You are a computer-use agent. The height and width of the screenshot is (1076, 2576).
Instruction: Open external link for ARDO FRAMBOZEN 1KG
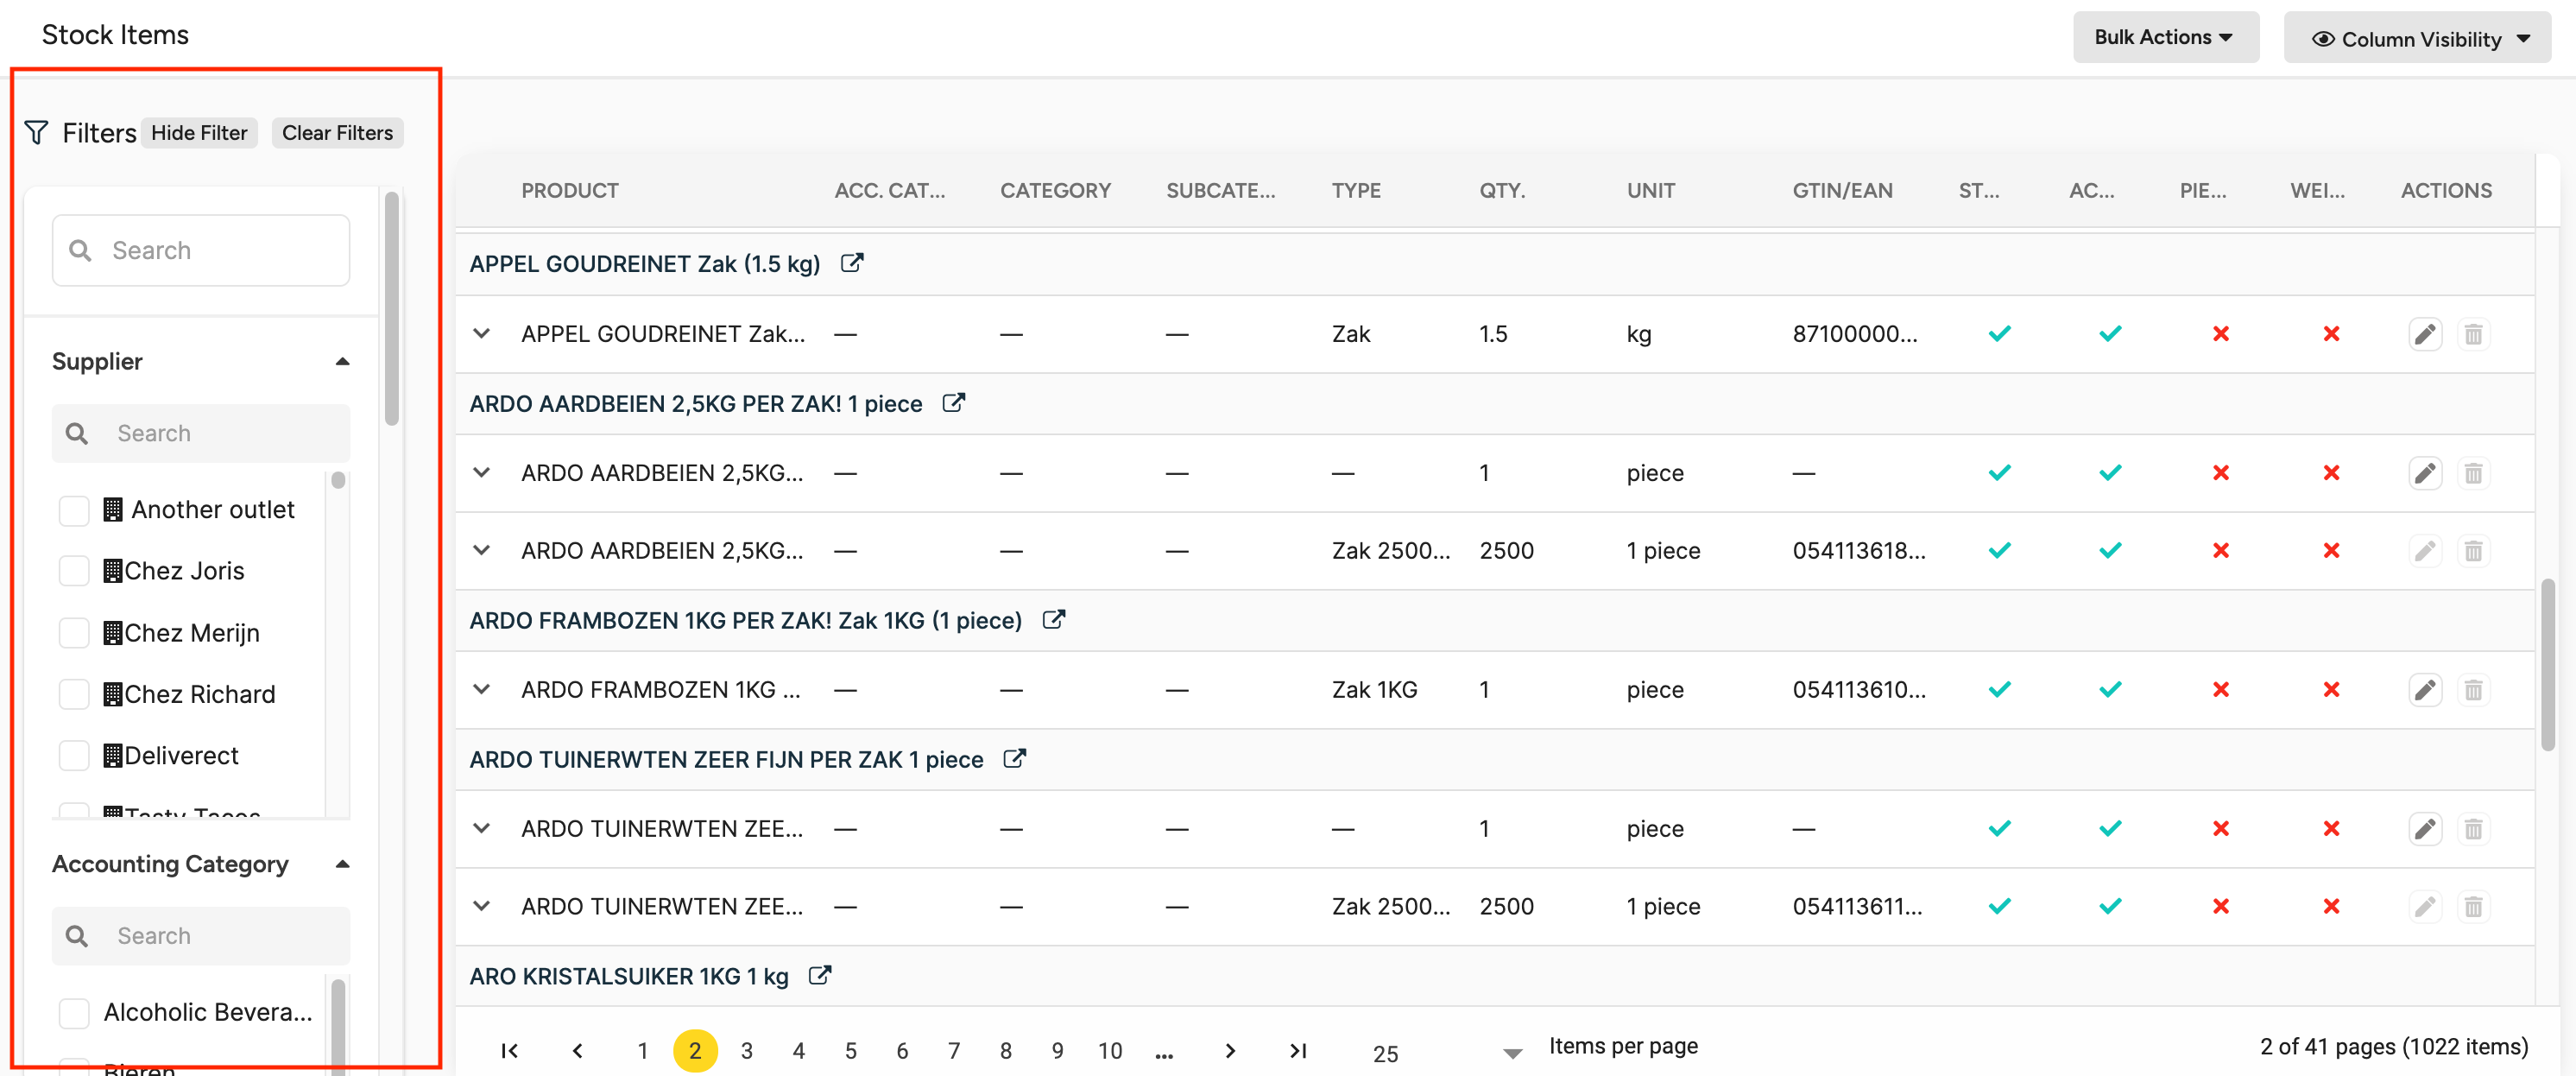tap(1053, 620)
